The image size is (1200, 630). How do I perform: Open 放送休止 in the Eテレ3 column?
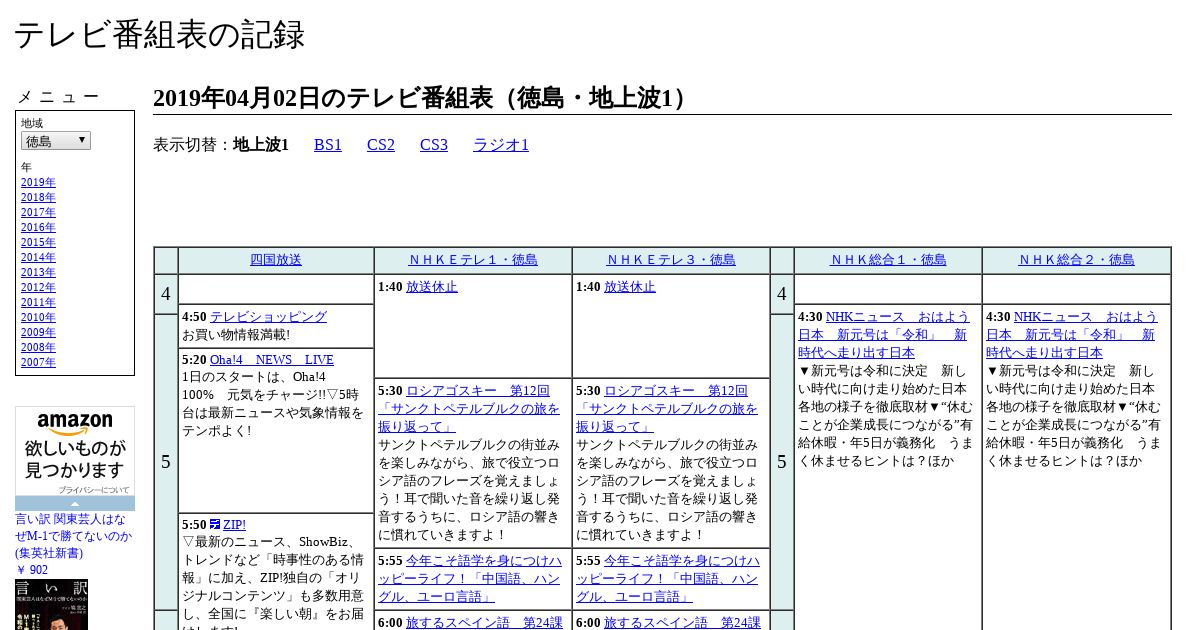(630, 287)
